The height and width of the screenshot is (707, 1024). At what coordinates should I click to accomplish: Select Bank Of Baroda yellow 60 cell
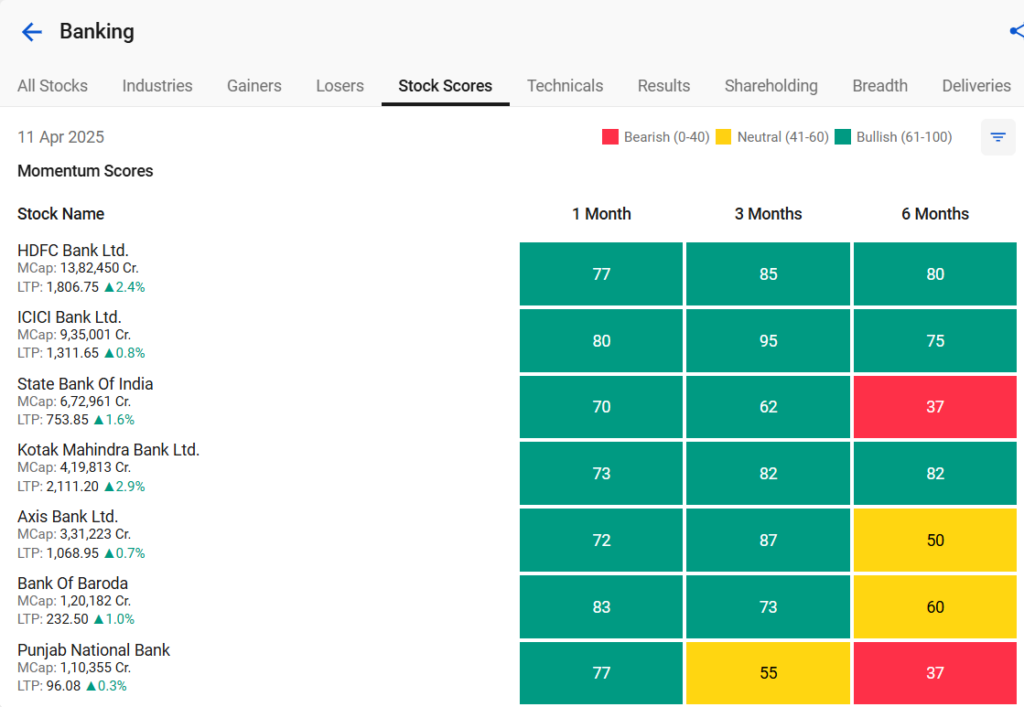(935, 606)
